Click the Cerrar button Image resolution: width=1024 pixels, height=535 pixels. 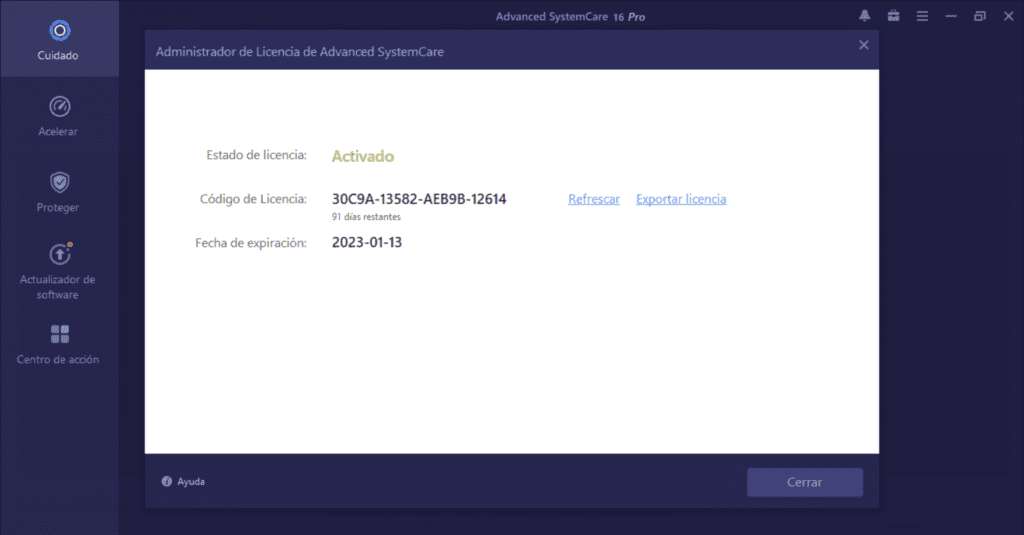[805, 482]
